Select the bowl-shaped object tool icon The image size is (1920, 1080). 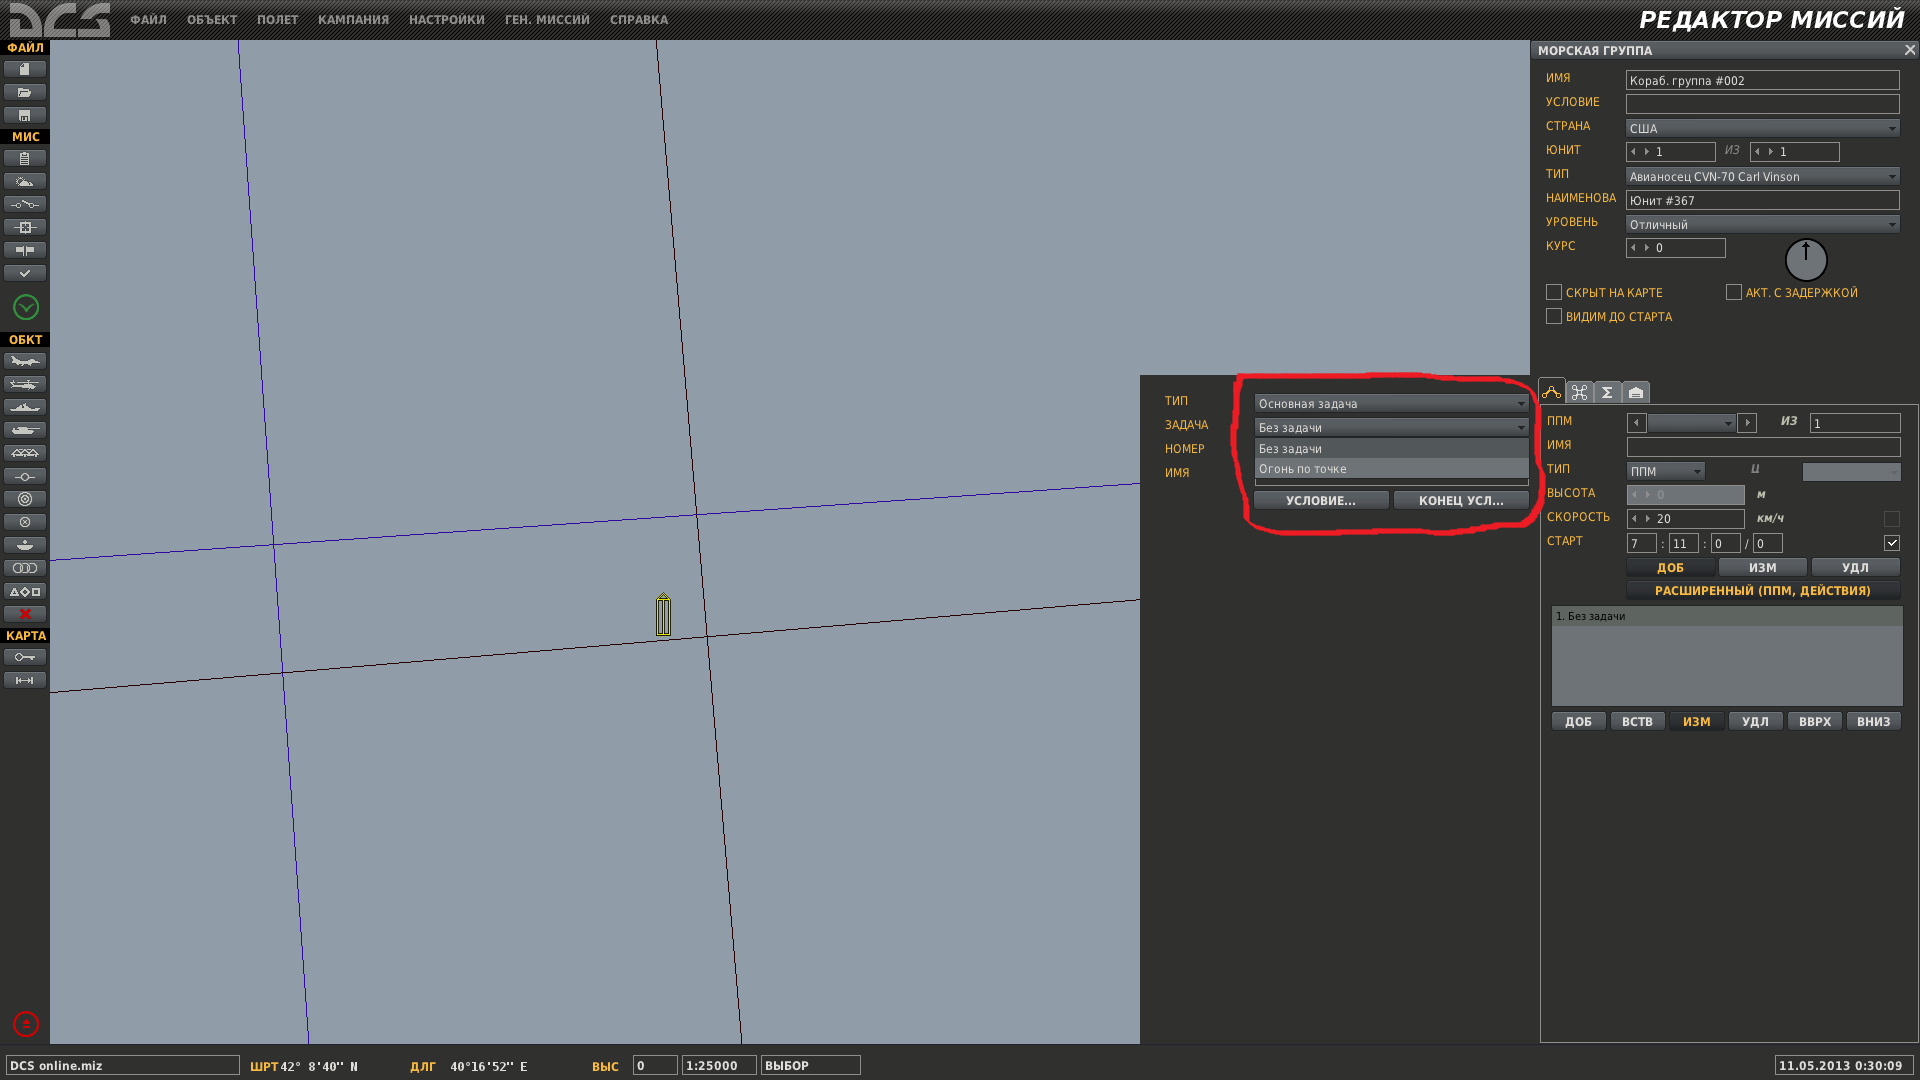pos(25,545)
